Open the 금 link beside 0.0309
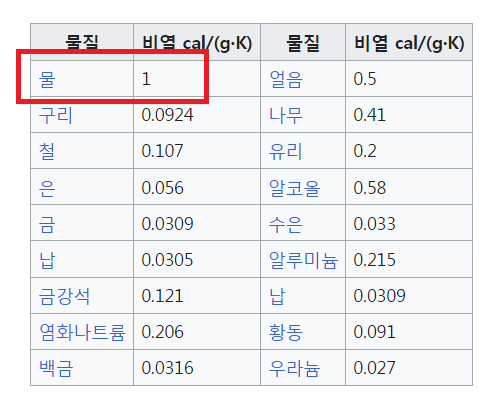The height and width of the screenshot is (409, 494). [x=47, y=224]
